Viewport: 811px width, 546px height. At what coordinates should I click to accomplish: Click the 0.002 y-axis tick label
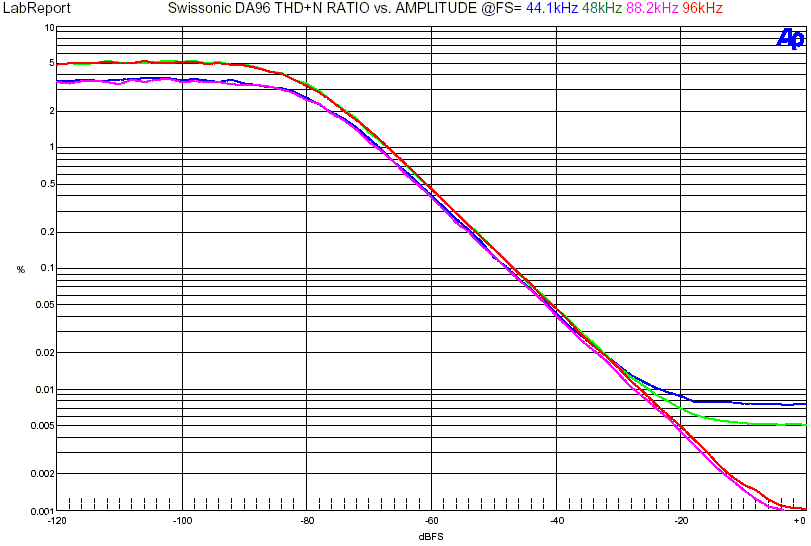[x=42, y=474]
